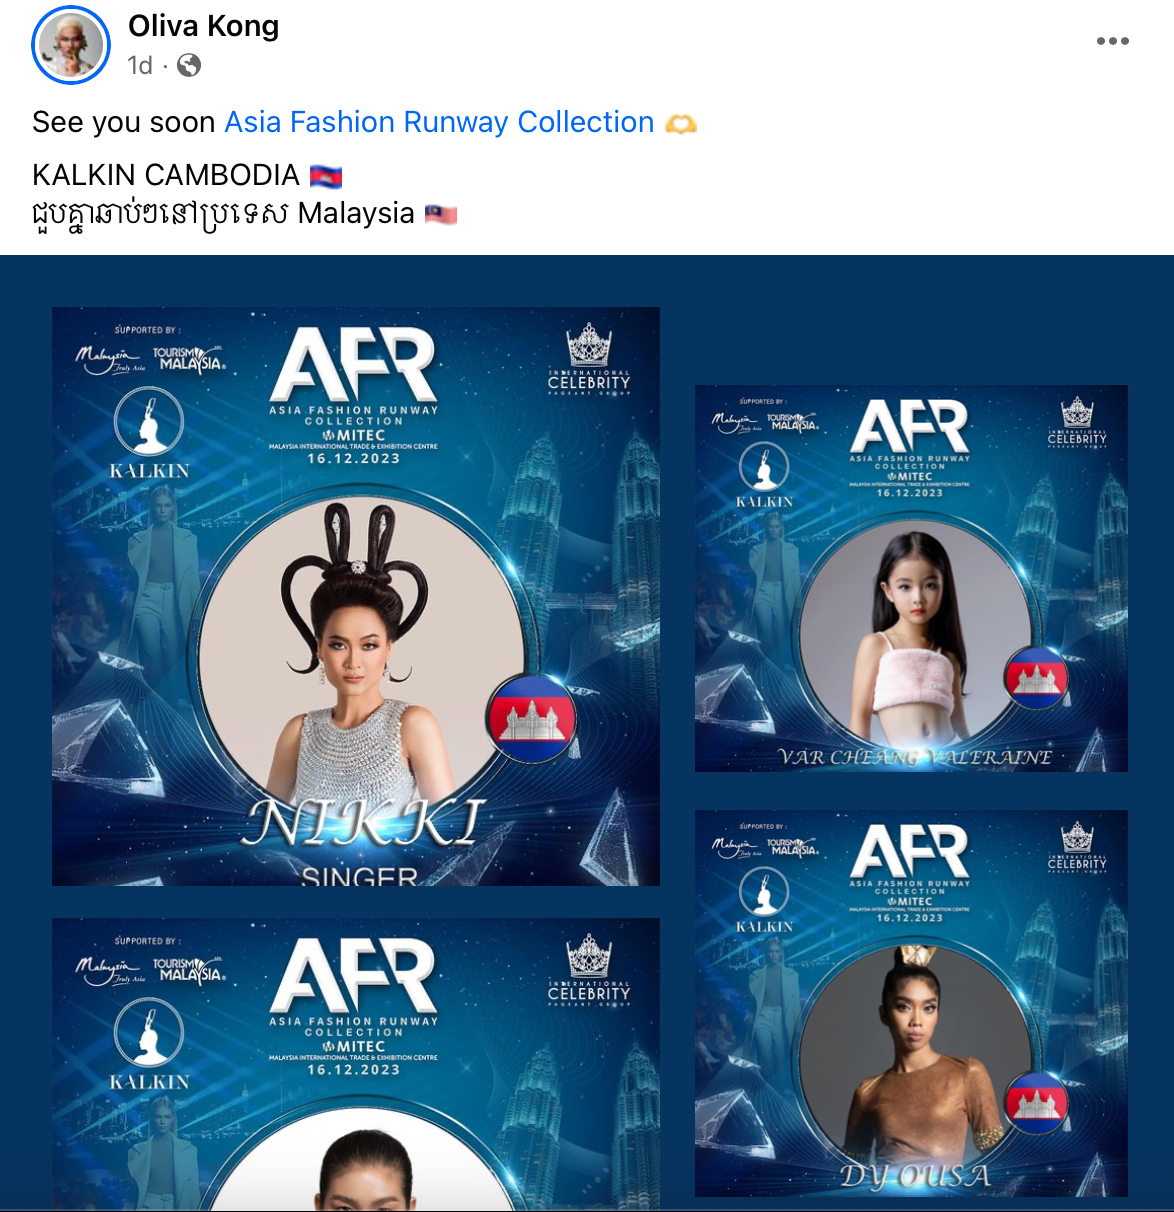Open the Var Cheang Valeraine poster image
1174x1212 pixels.
point(911,578)
